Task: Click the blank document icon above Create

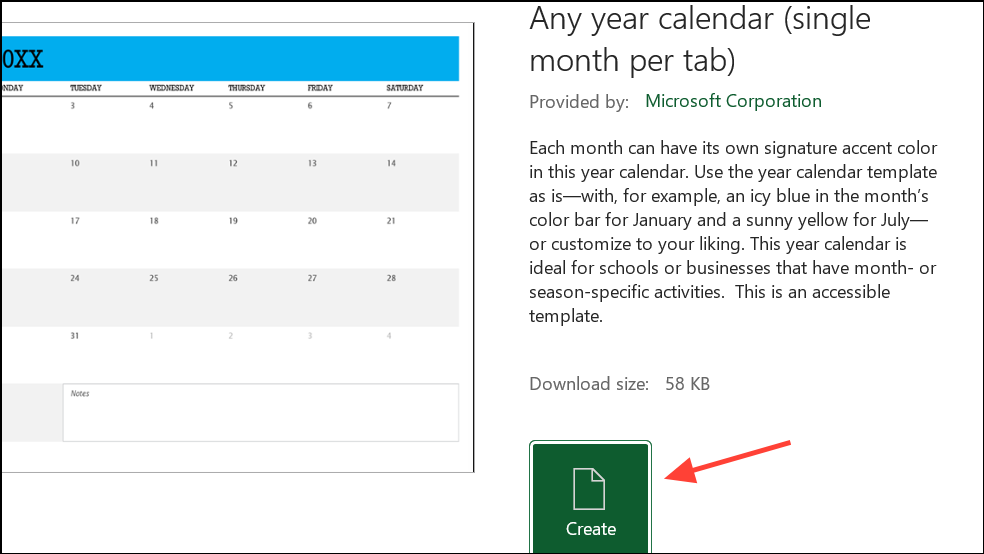Action: pos(590,488)
